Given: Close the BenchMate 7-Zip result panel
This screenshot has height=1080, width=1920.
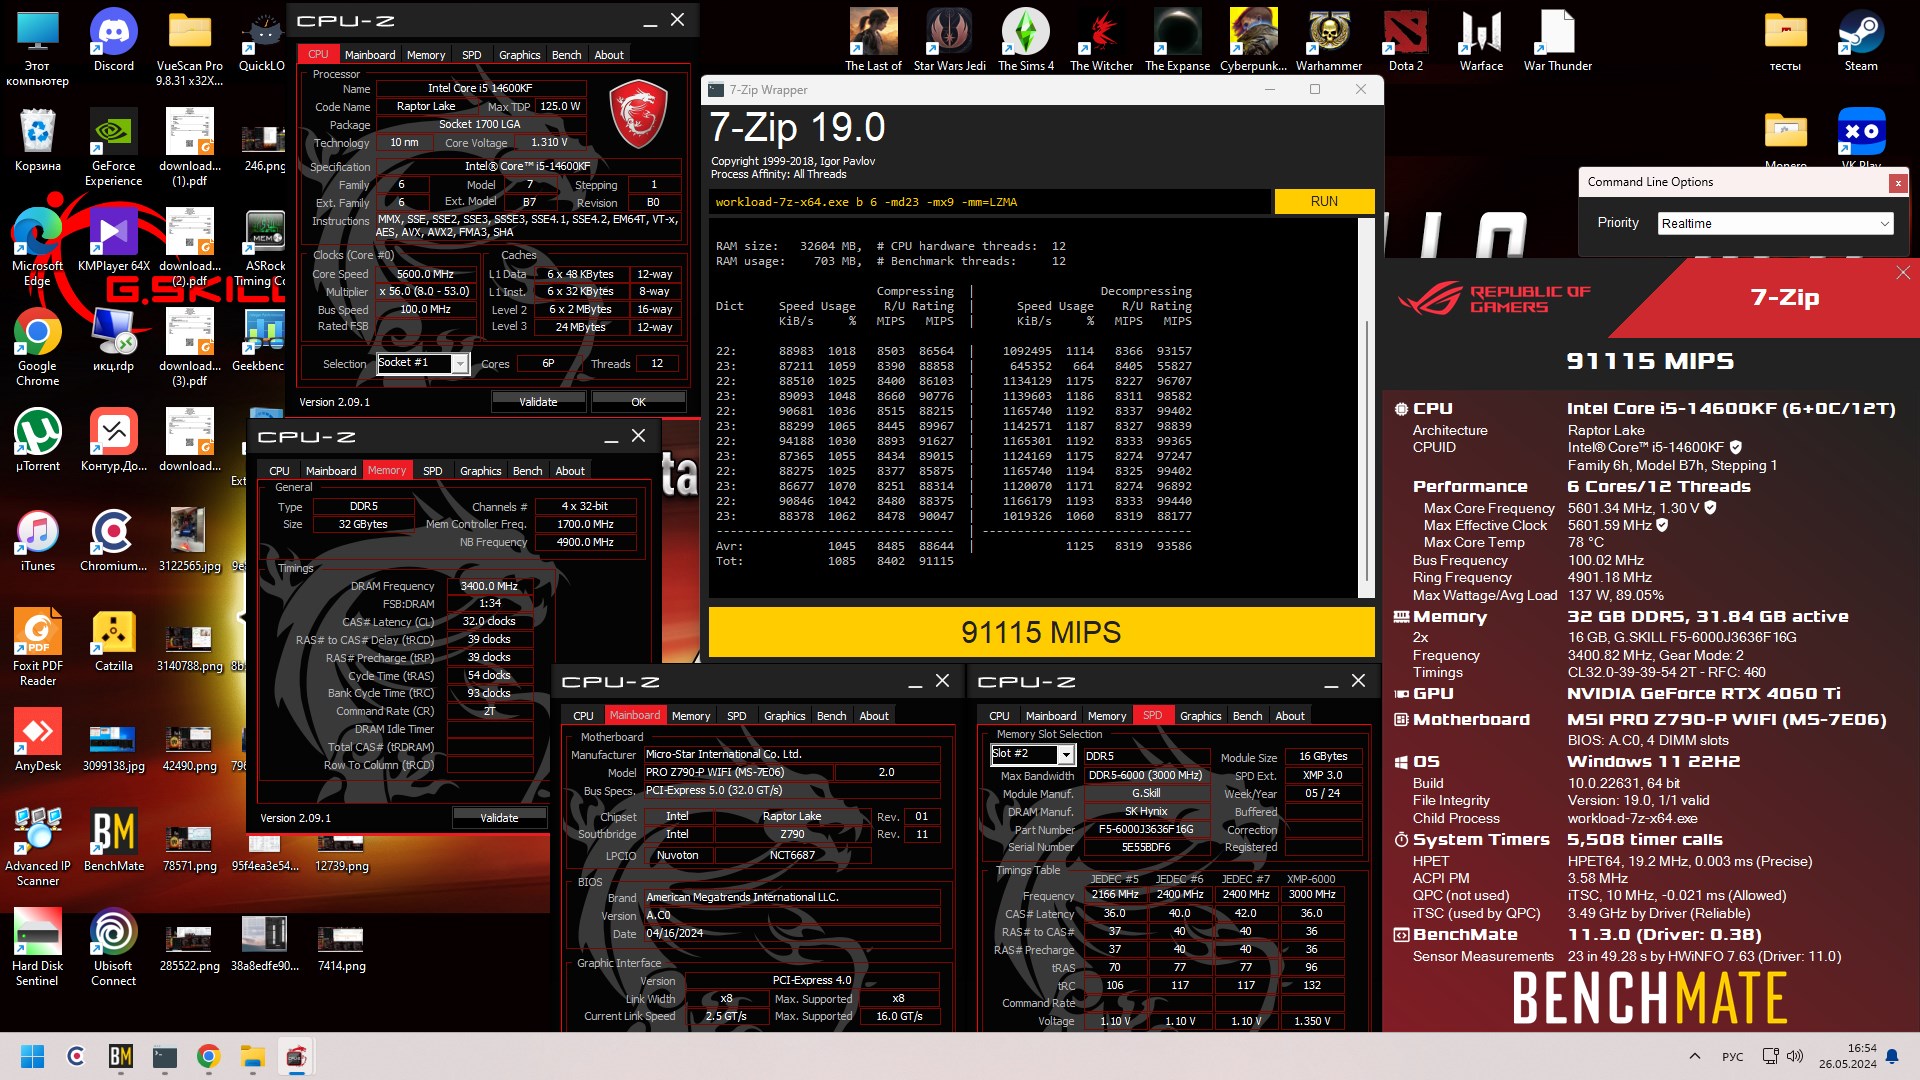Looking at the screenshot, I should [x=1903, y=272].
